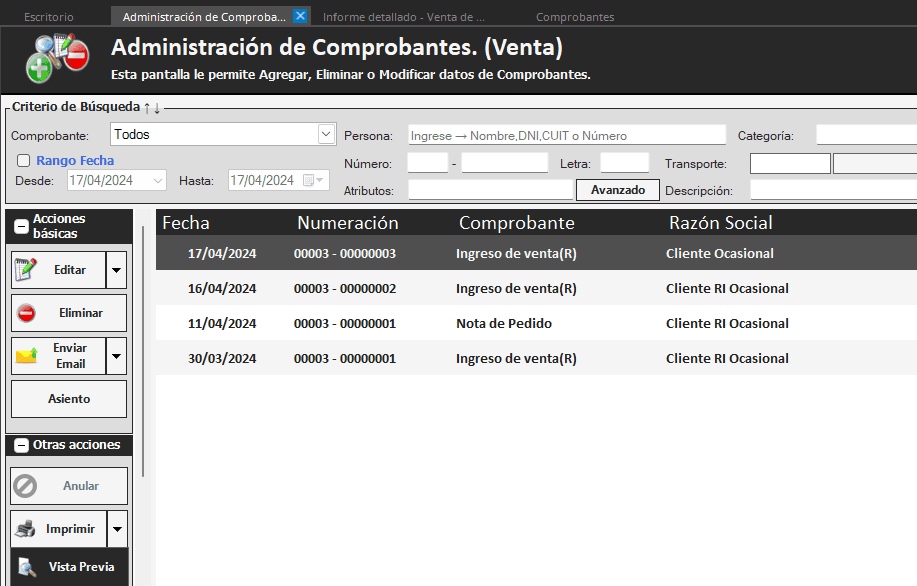
Task: Type in the Persona search field
Action: [566, 135]
